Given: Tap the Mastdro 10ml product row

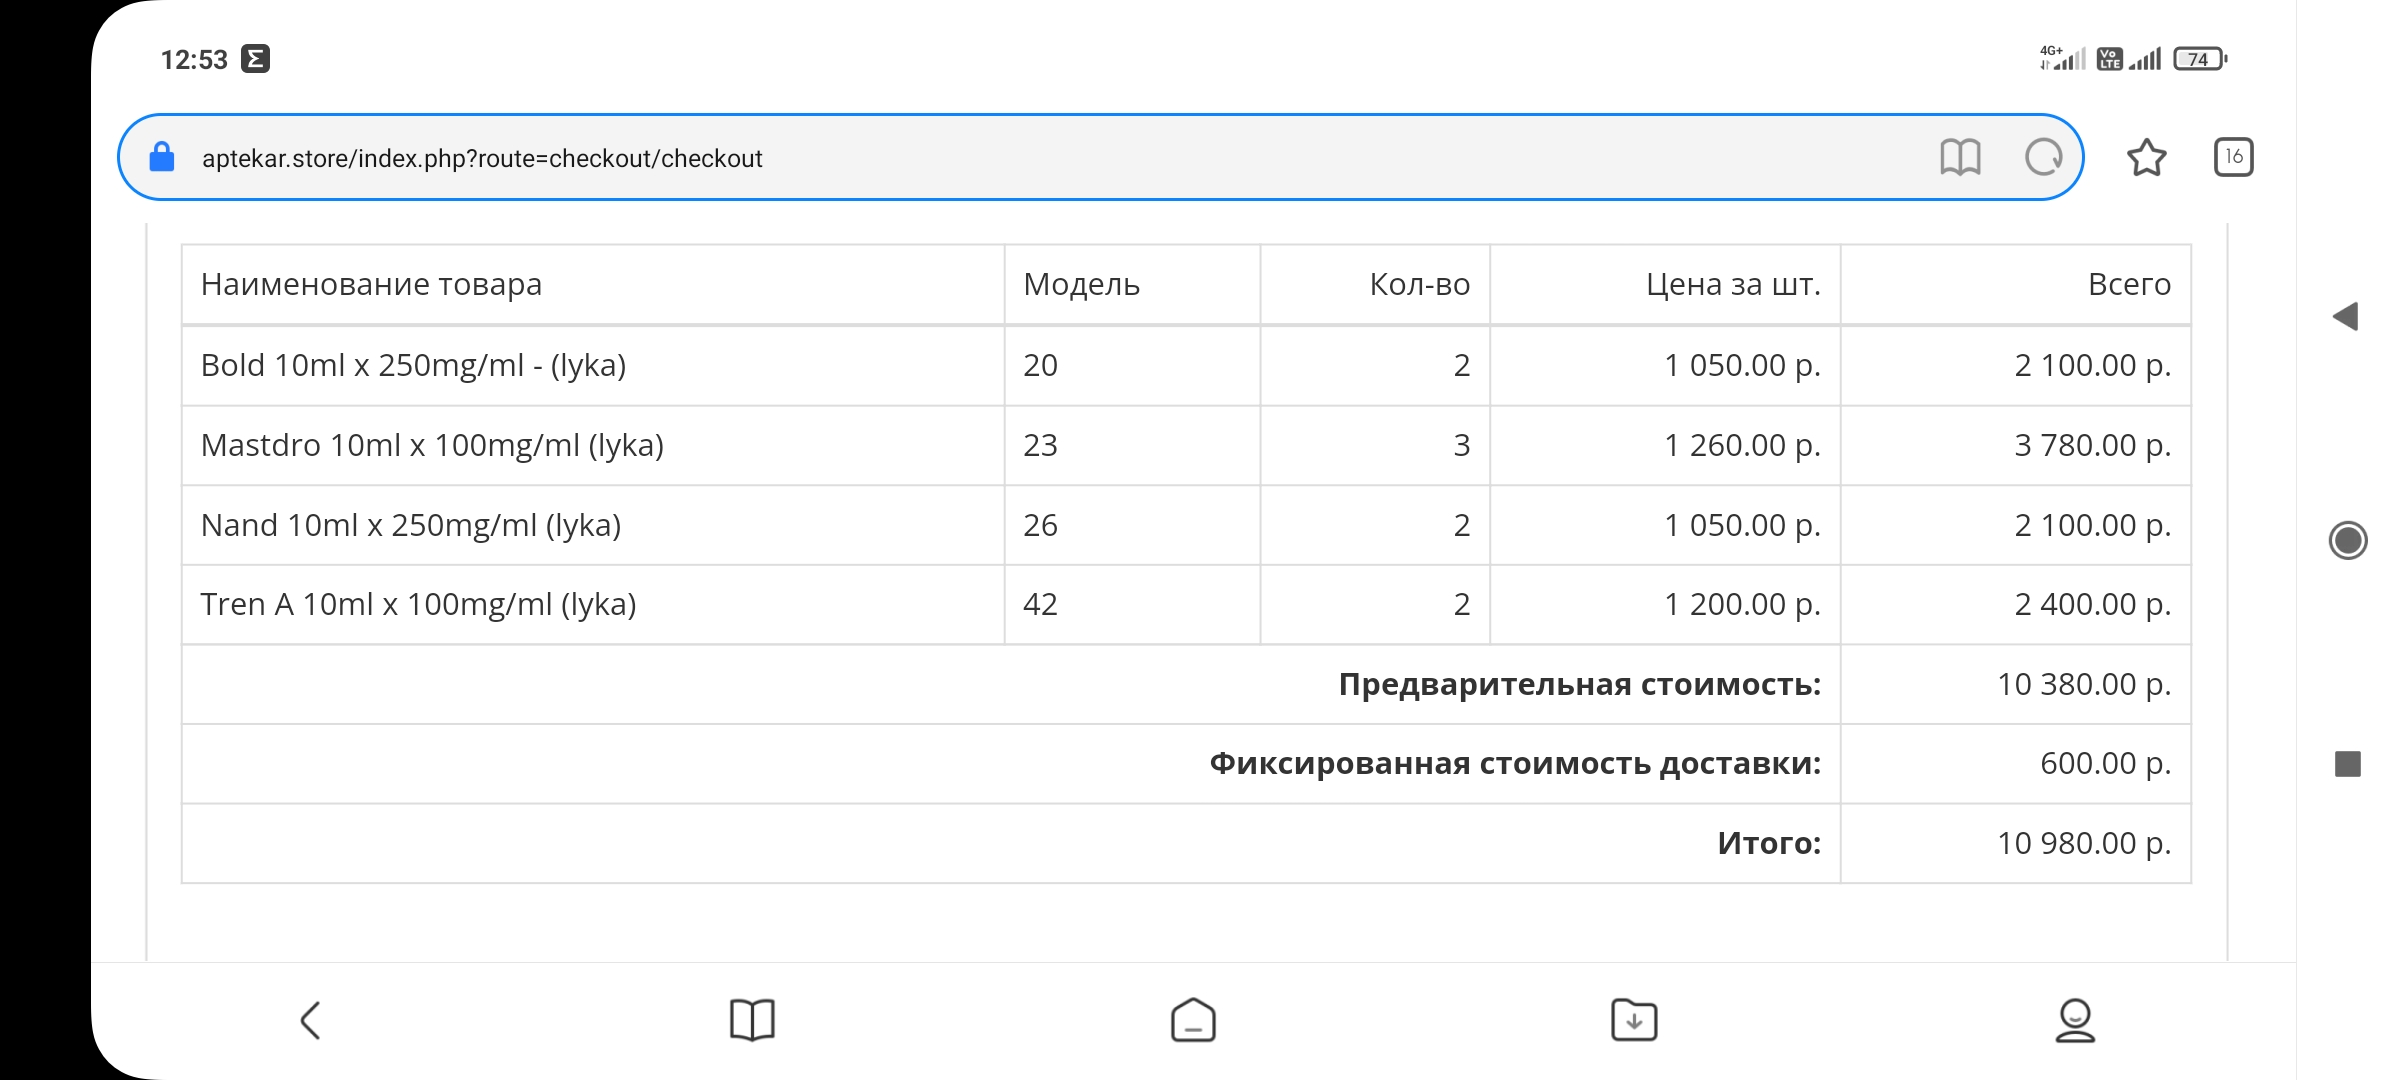Looking at the screenshot, I should [x=432, y=445].
